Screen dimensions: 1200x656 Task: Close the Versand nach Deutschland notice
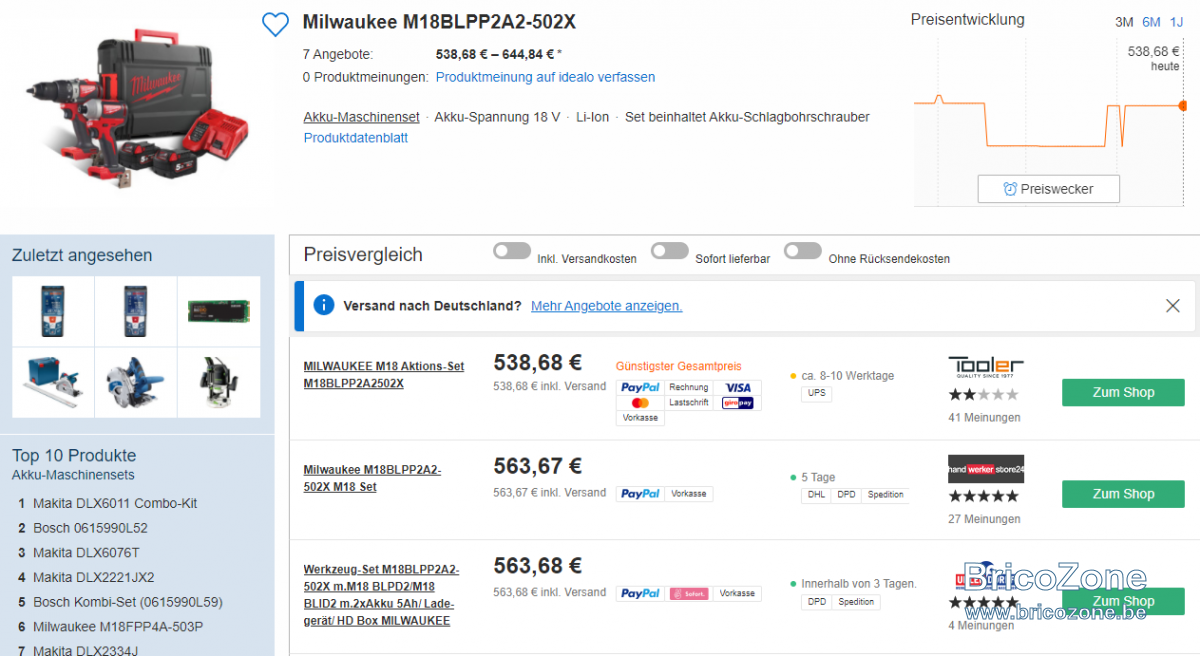(x=1173, y=306)
